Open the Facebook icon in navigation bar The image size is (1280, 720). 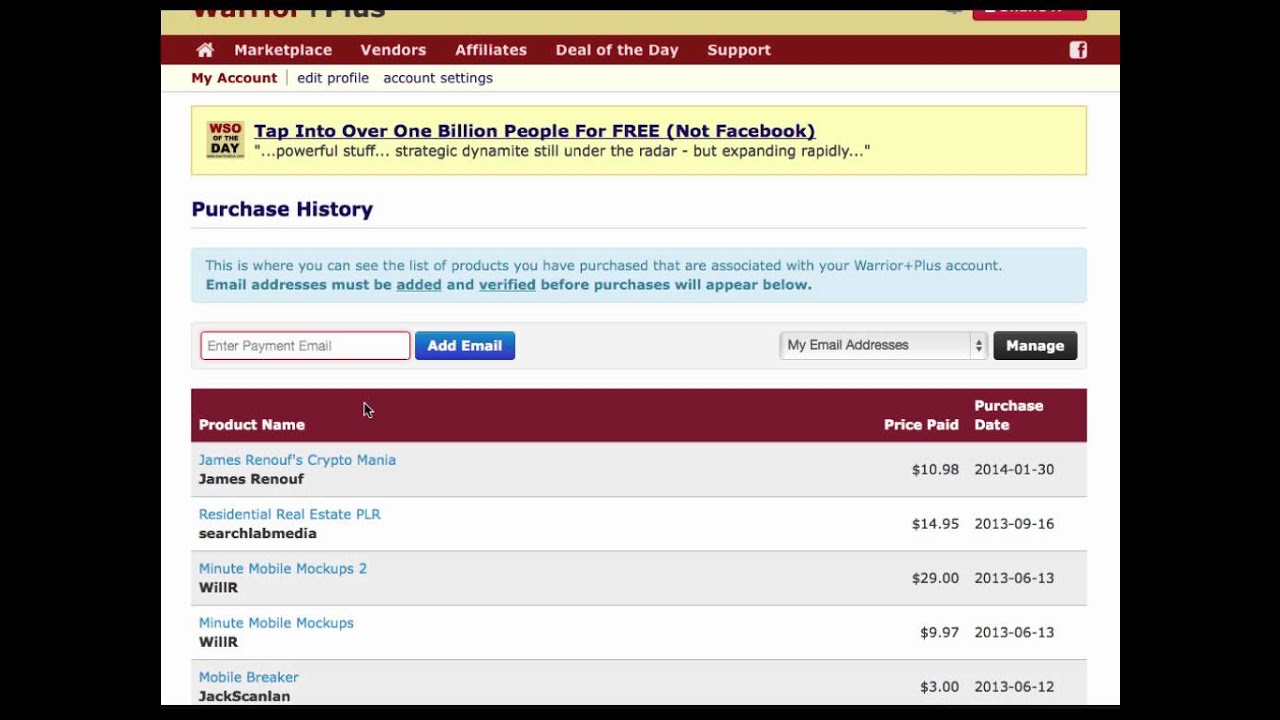[x=1078, y=50]
